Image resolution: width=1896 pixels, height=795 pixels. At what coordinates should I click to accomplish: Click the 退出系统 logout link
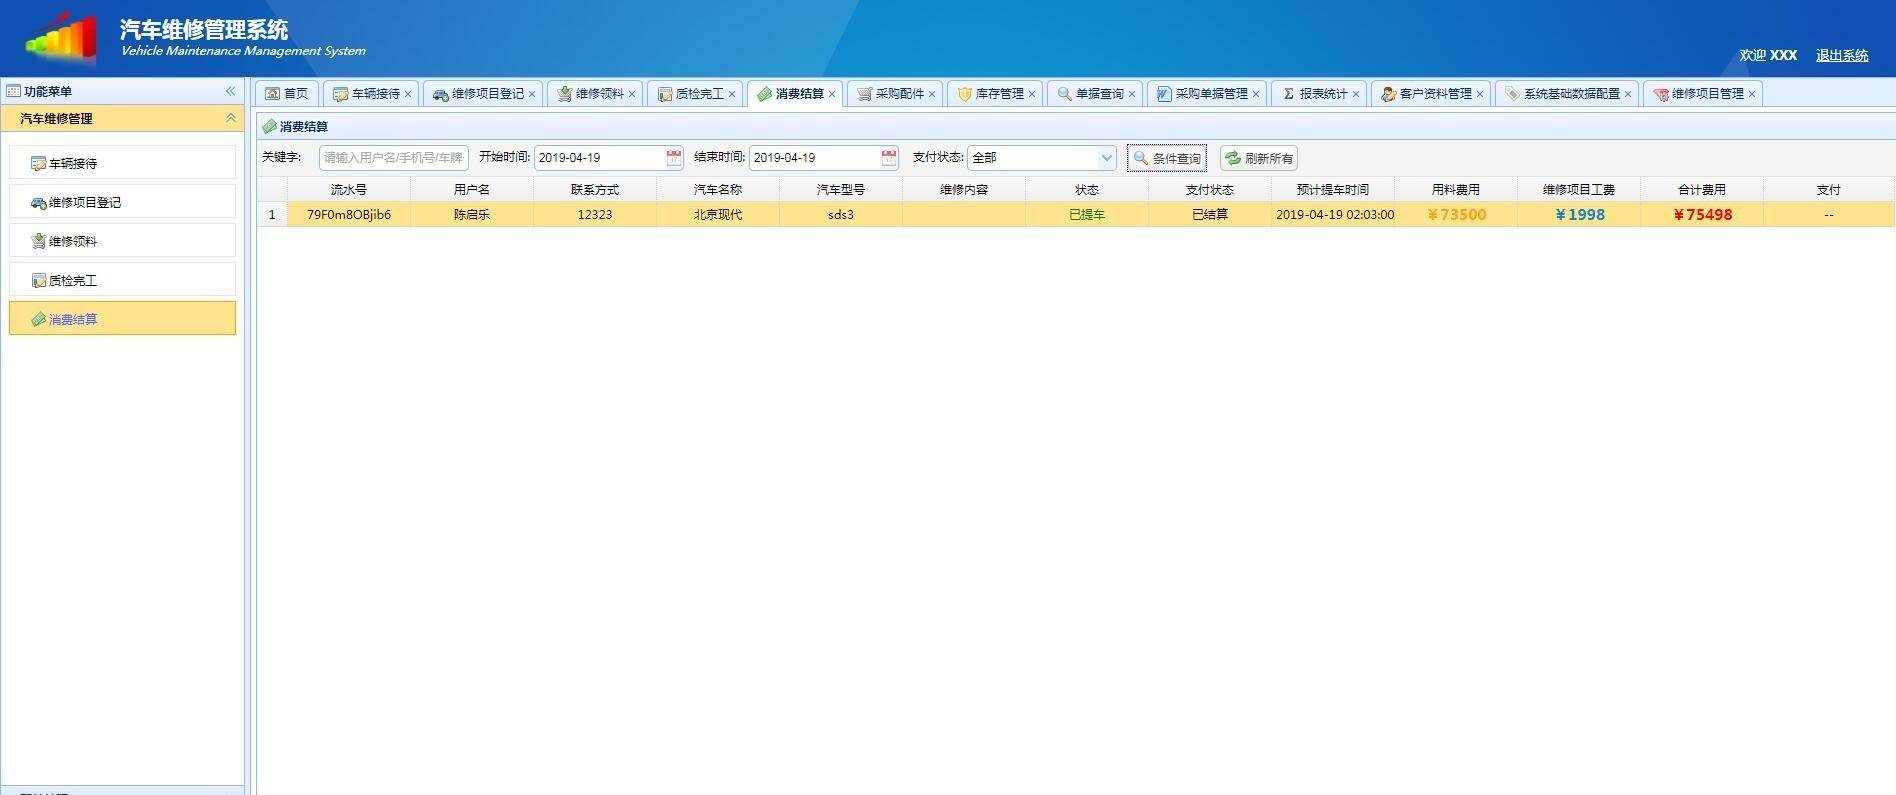[x=1842, y=56]
